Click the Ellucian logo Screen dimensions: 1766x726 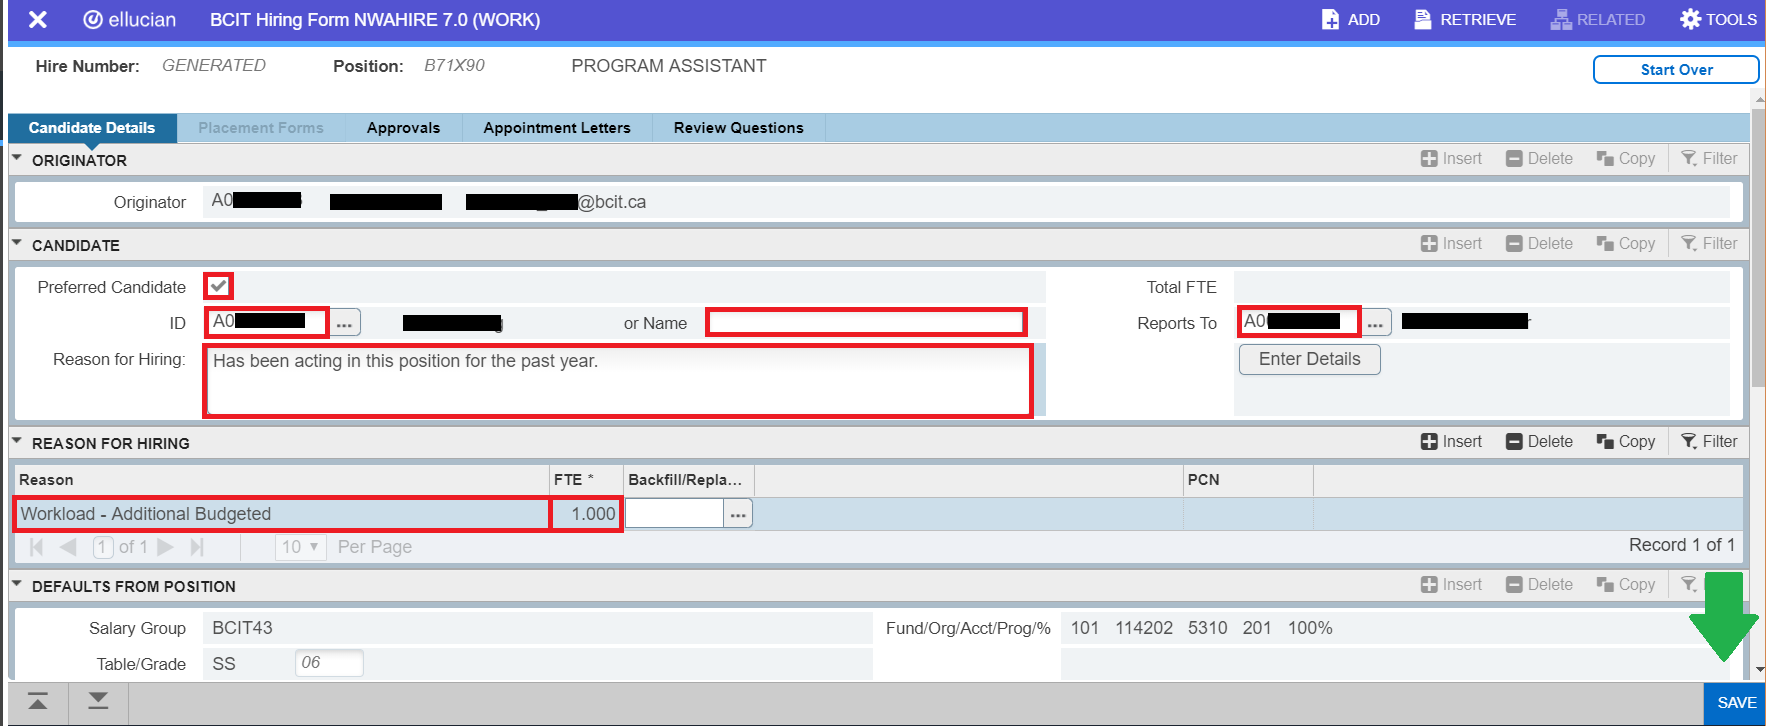tap(130, 20)
